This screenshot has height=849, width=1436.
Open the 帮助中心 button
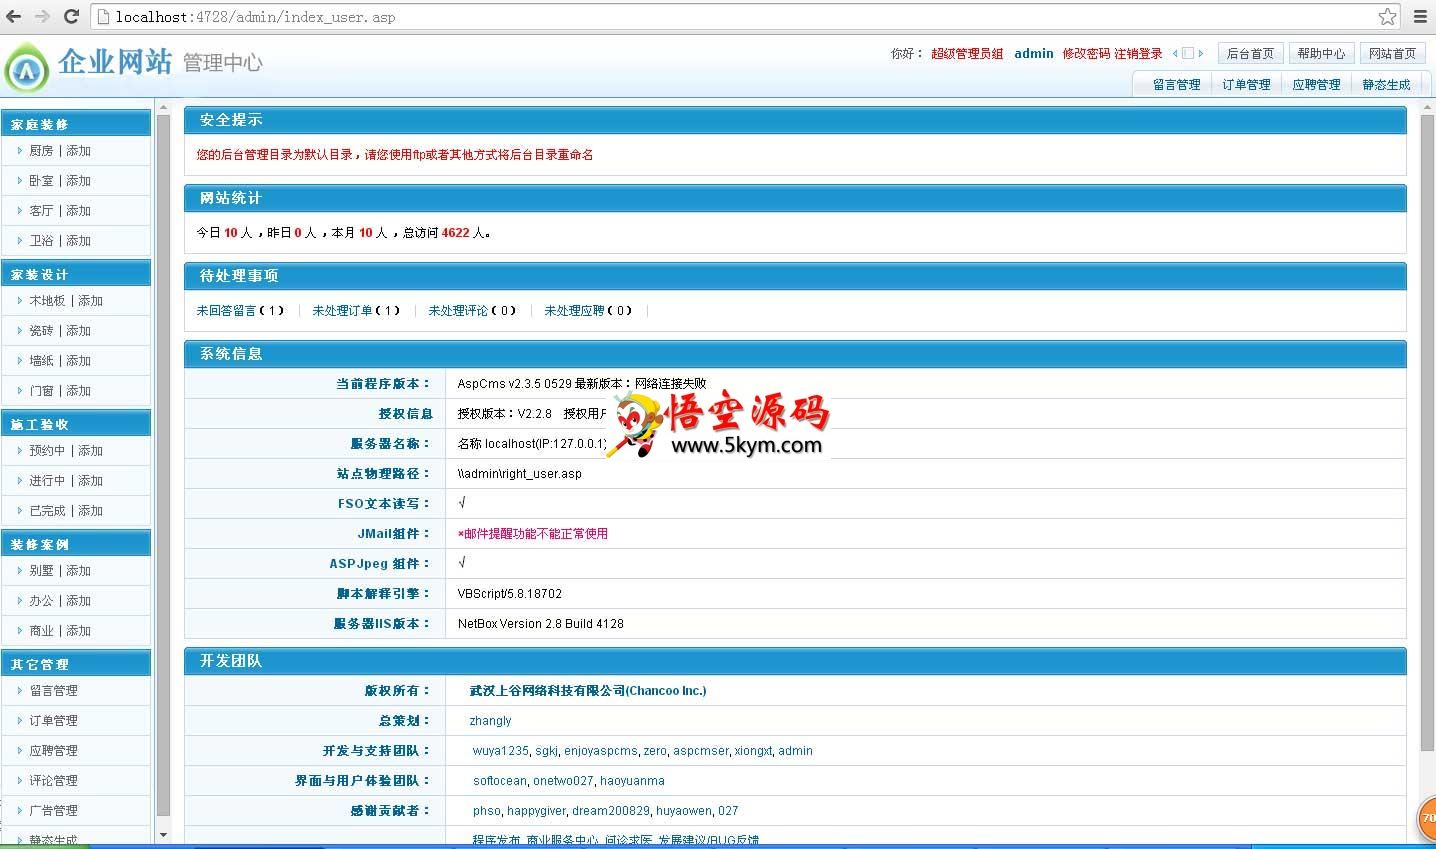tap(1321, 54)
